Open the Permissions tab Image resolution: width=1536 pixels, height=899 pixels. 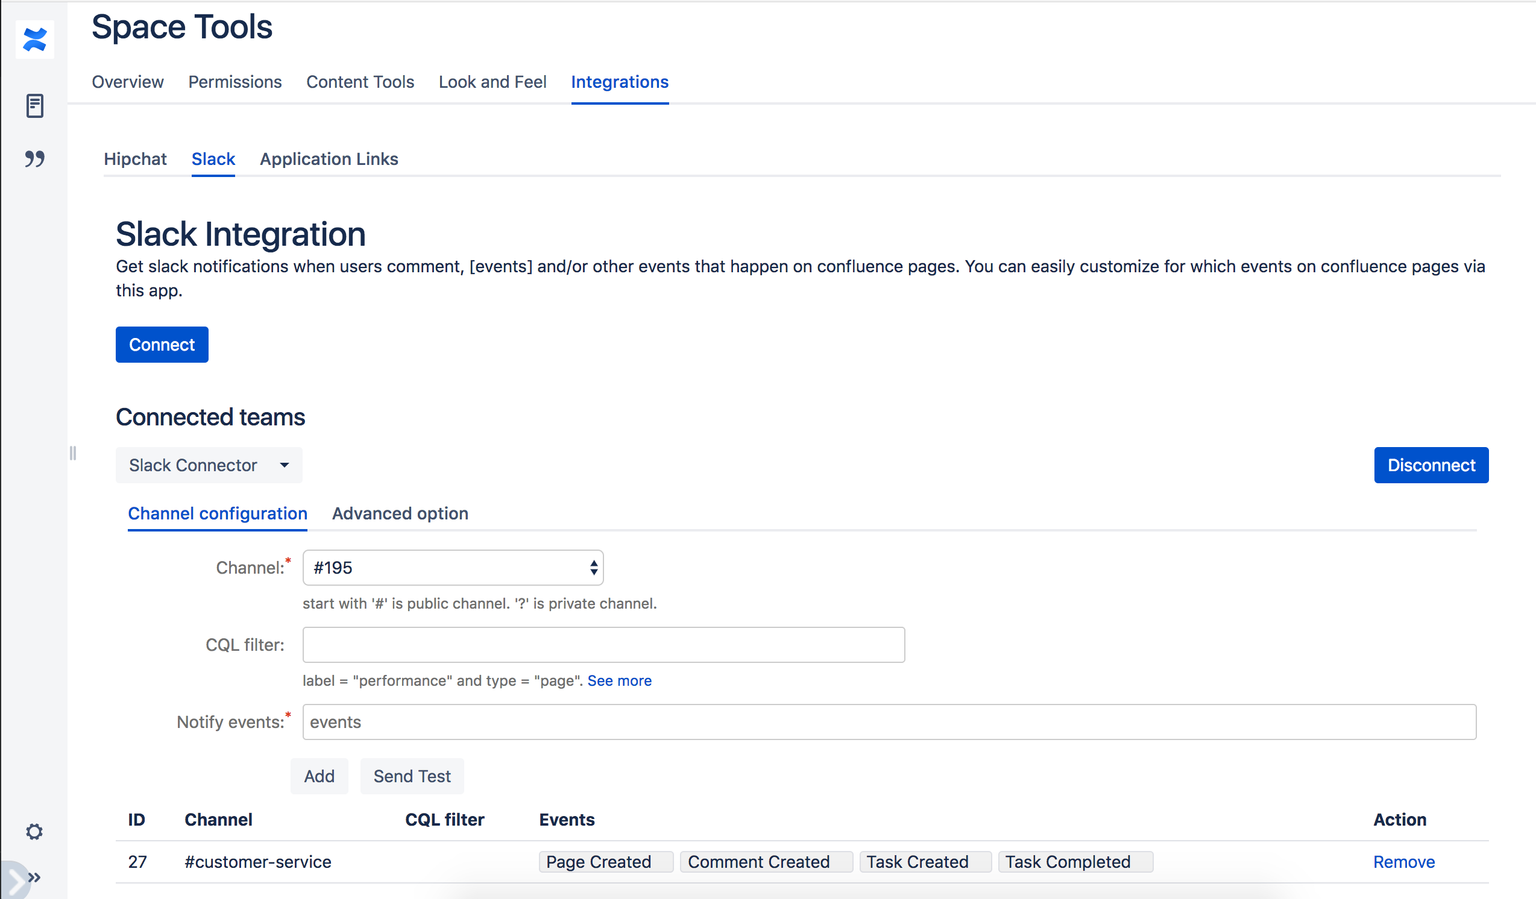tap(235, 82)
